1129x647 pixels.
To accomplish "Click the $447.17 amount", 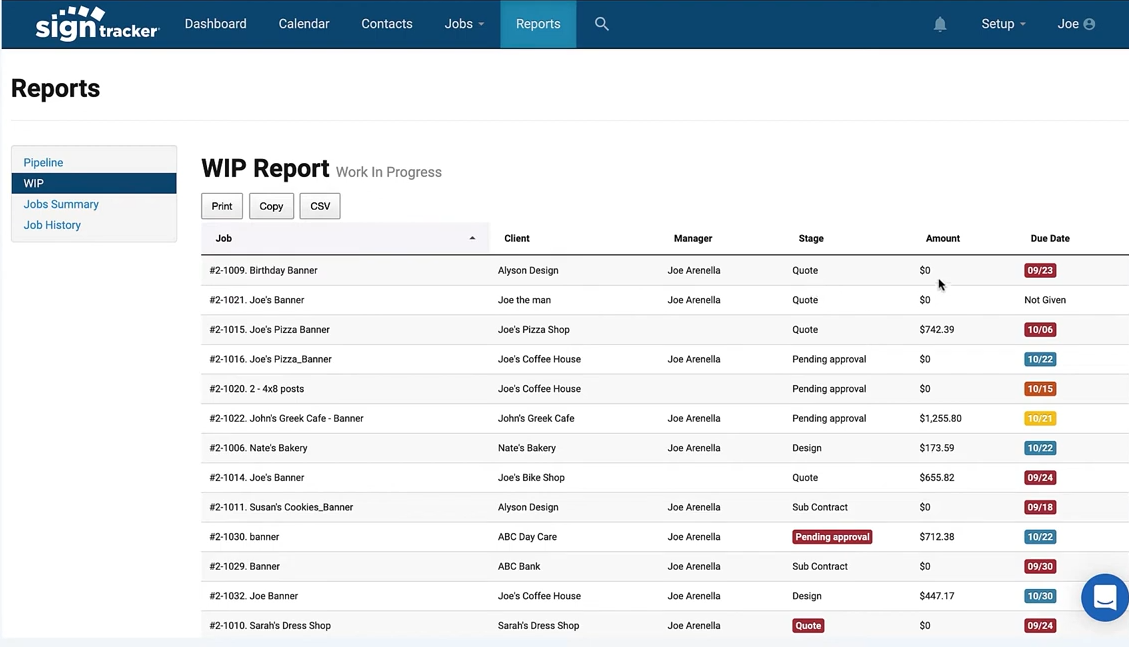I will 937,596.
